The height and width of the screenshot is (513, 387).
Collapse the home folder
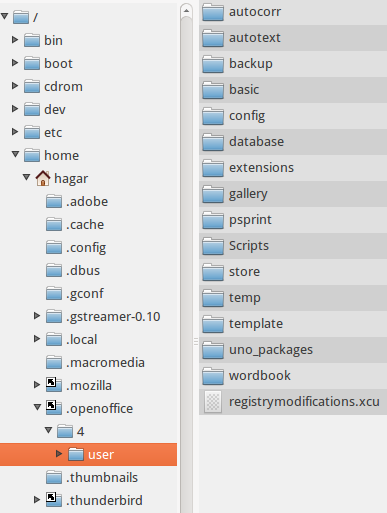[x=15, y=154]
